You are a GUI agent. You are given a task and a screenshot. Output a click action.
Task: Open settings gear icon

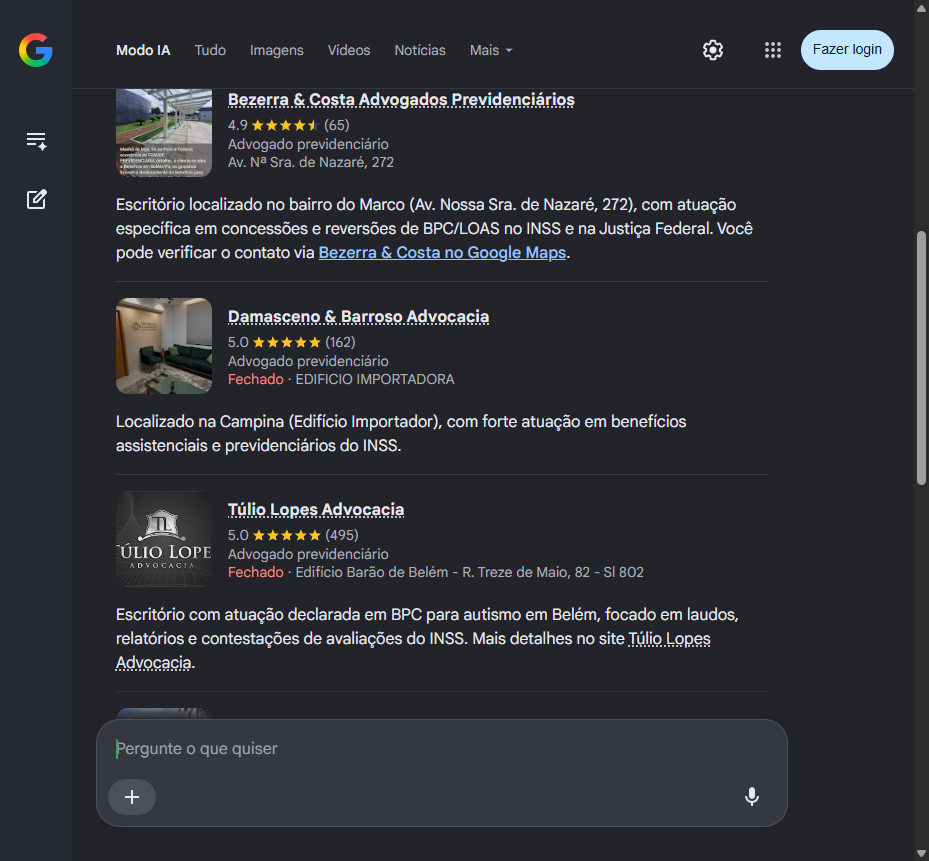pos(713,50)
